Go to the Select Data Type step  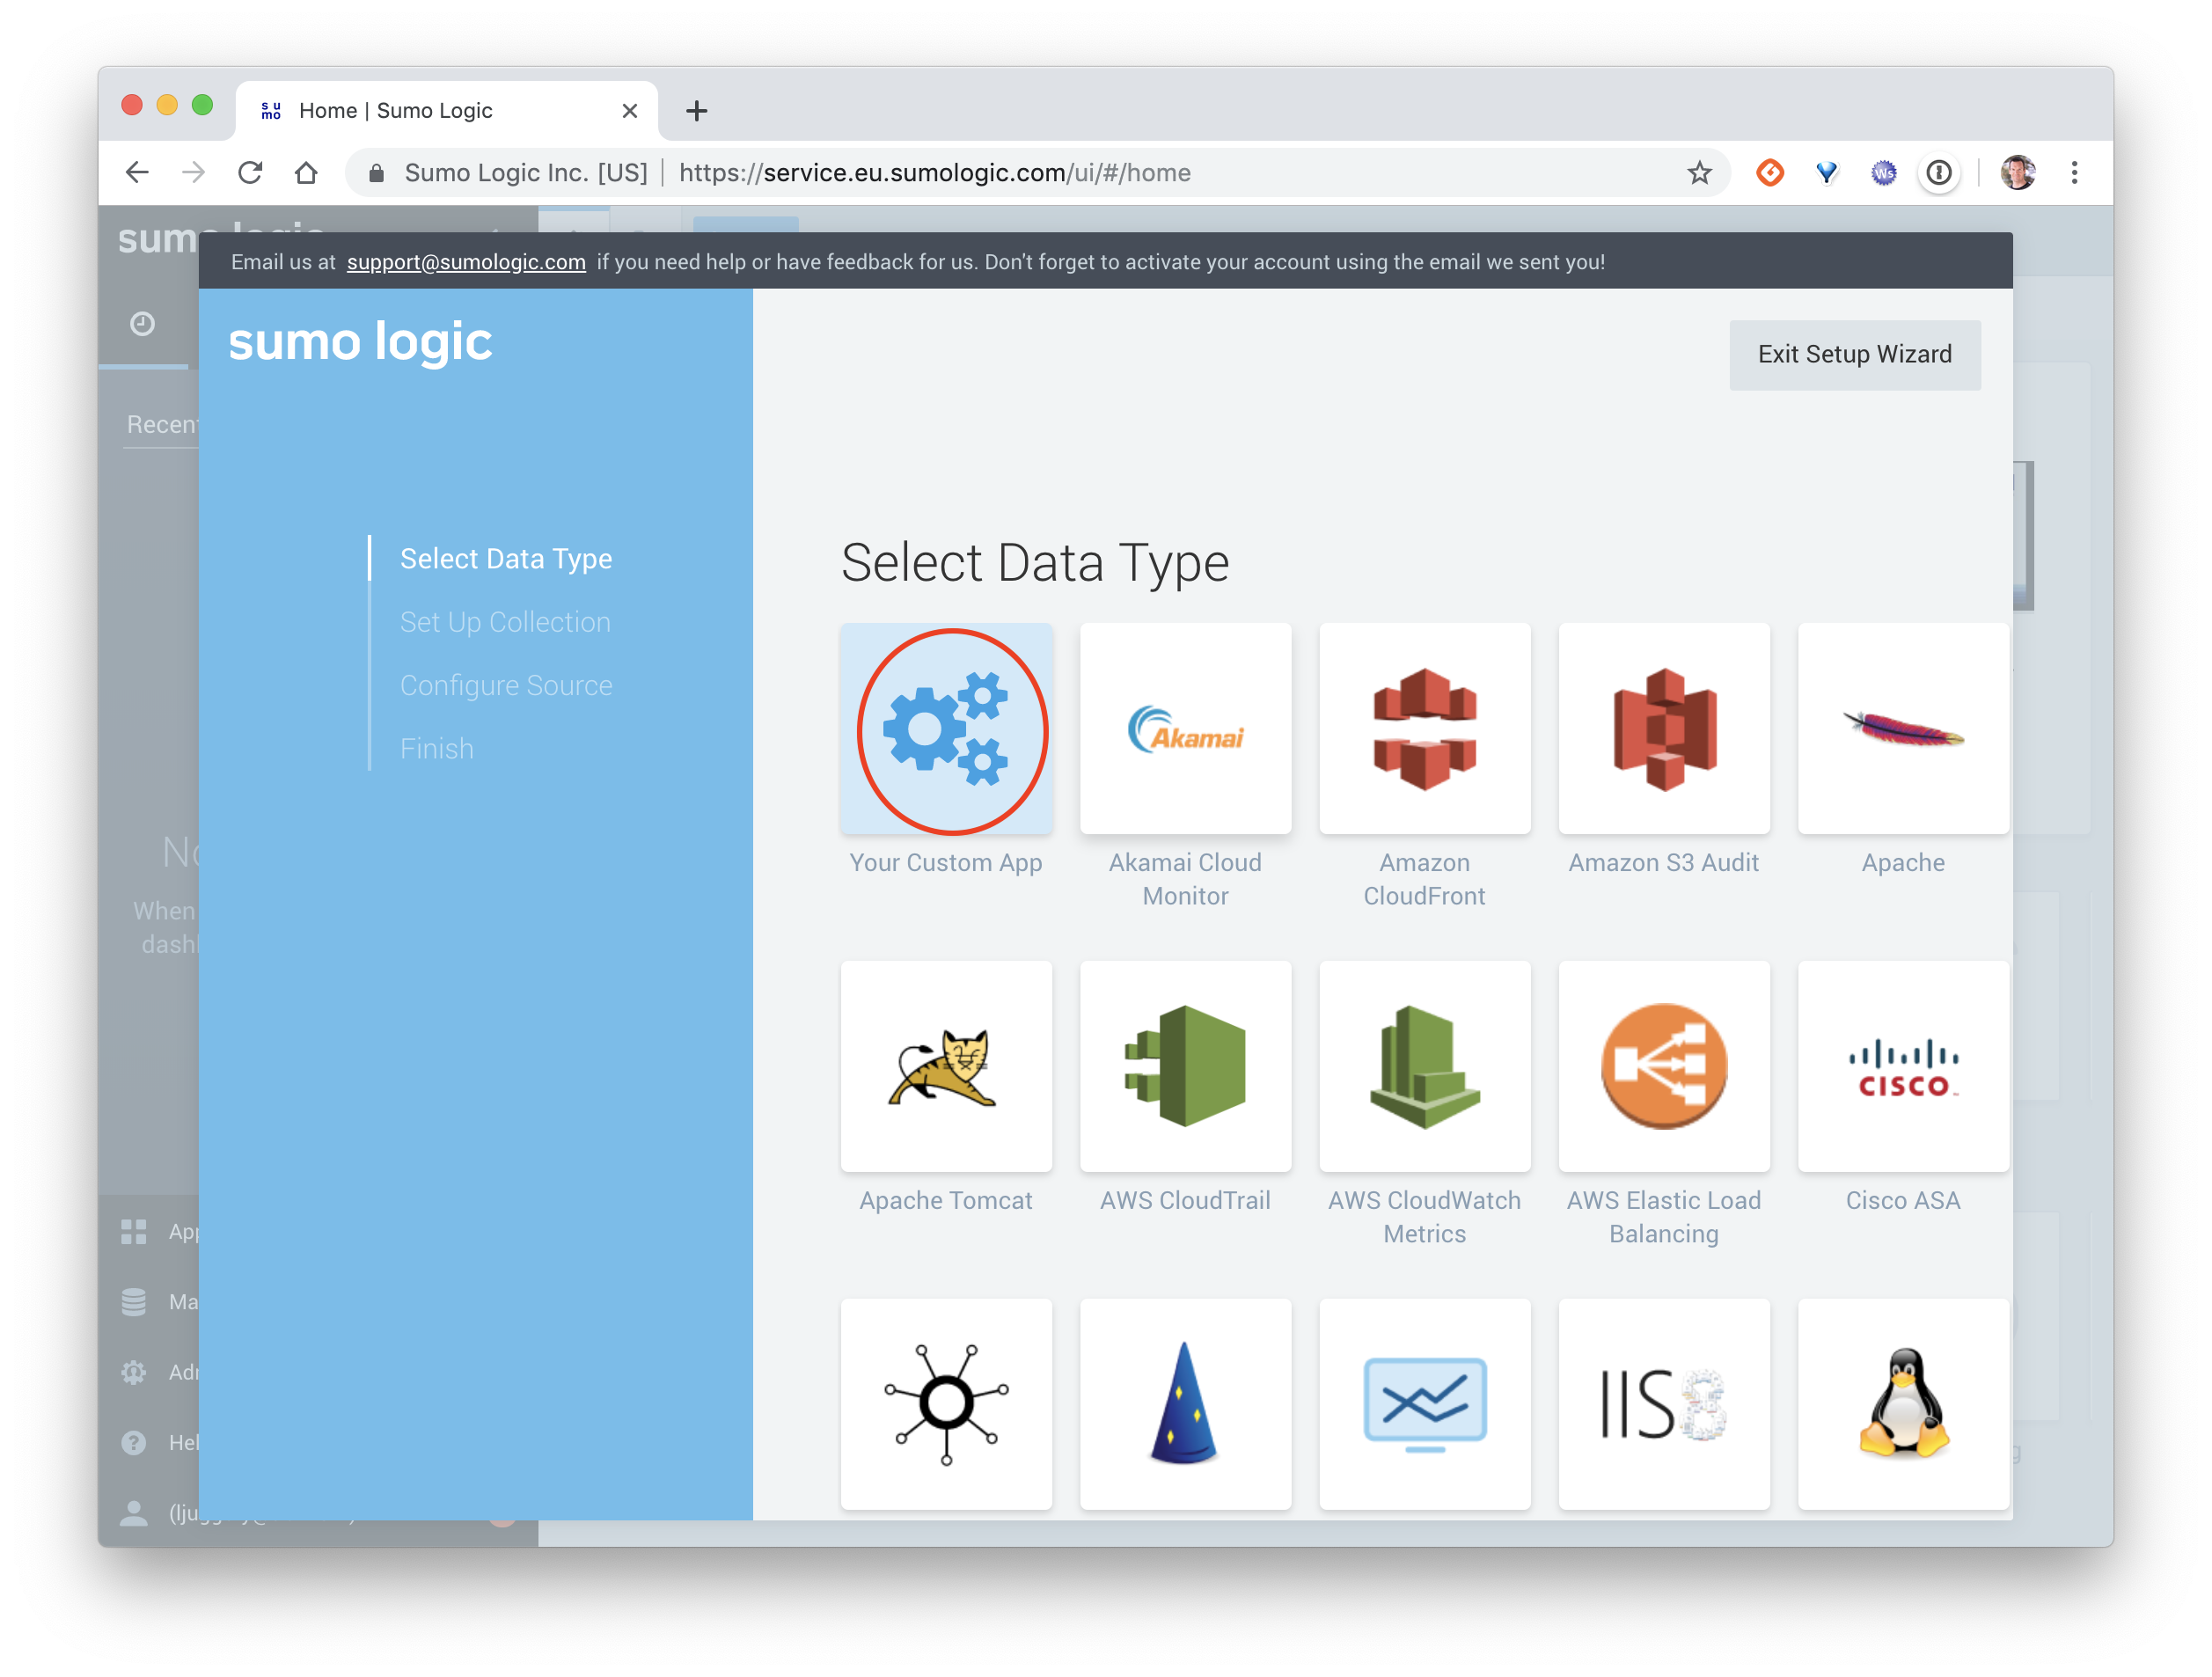tap(506, 559)
